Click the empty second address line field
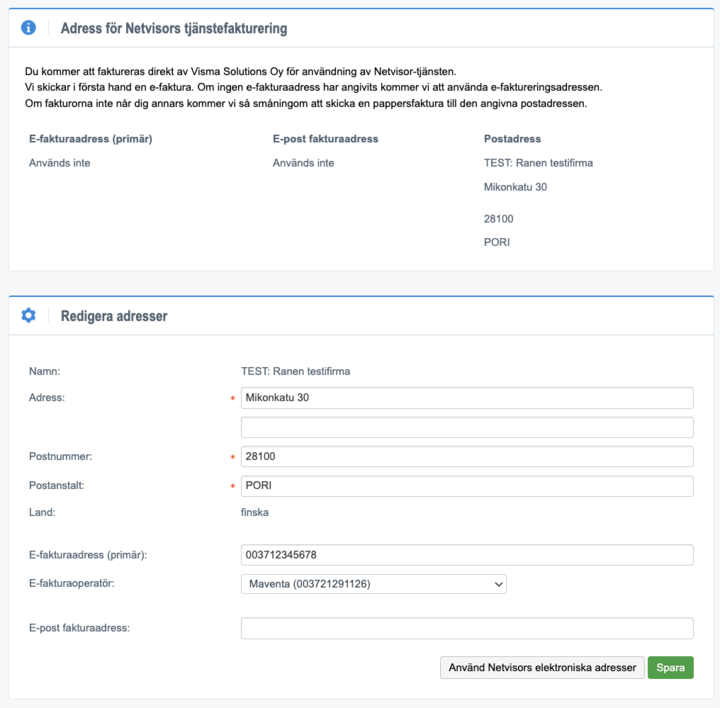 [467, 427]
